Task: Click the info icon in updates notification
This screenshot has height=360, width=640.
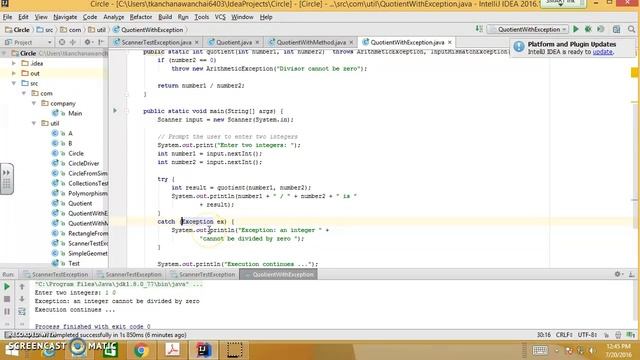Action: pos(519,47)
